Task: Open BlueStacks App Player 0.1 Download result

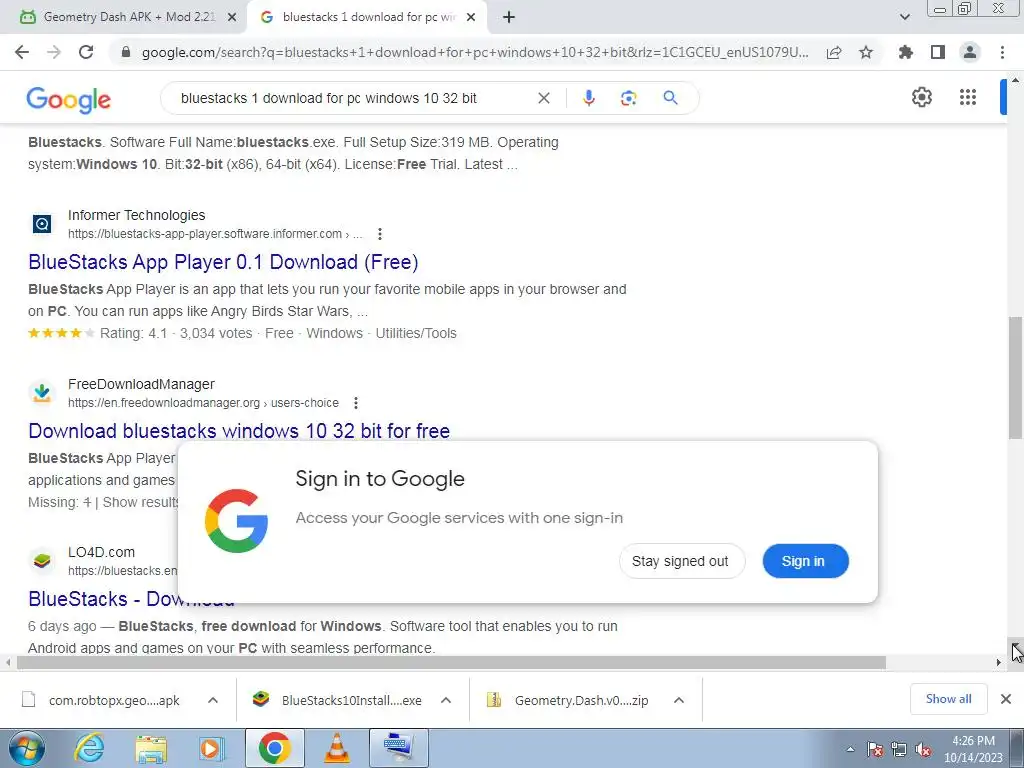Action: (223, 262)
